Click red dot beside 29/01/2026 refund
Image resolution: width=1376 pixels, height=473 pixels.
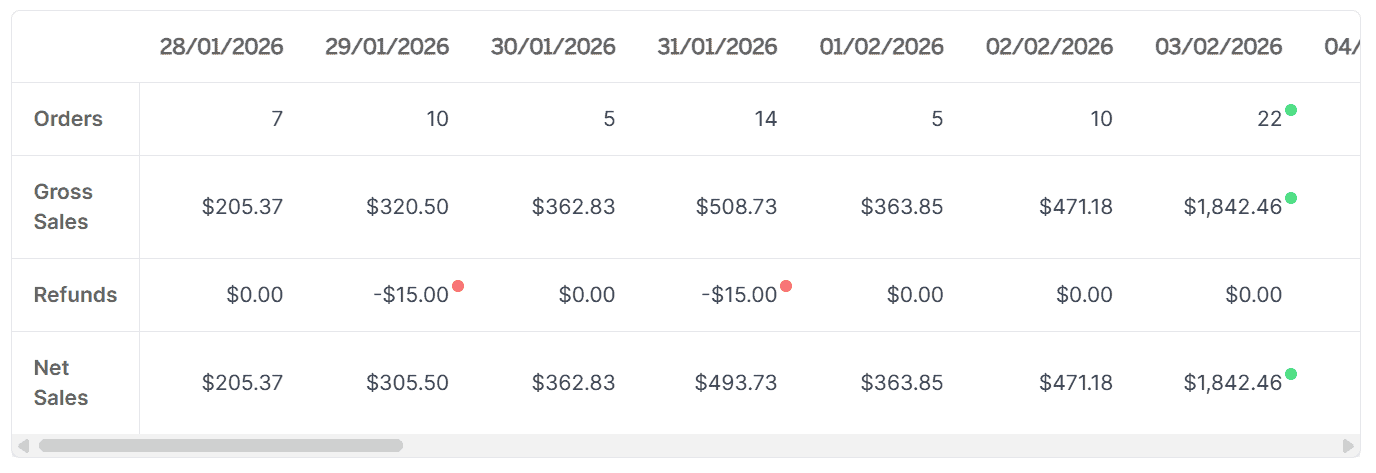(x=458, y=286)
